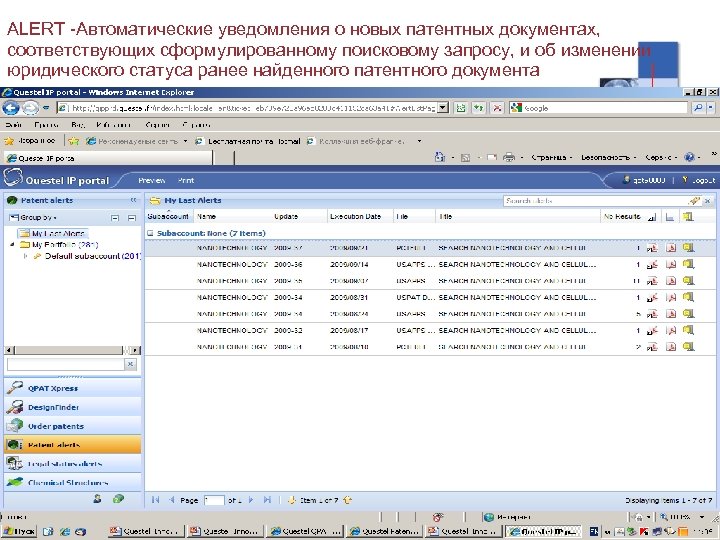Click the search-go icon in the Search alerts box
Image resolution: width=720 pixels, height=540 pixels.
point(694,201)
